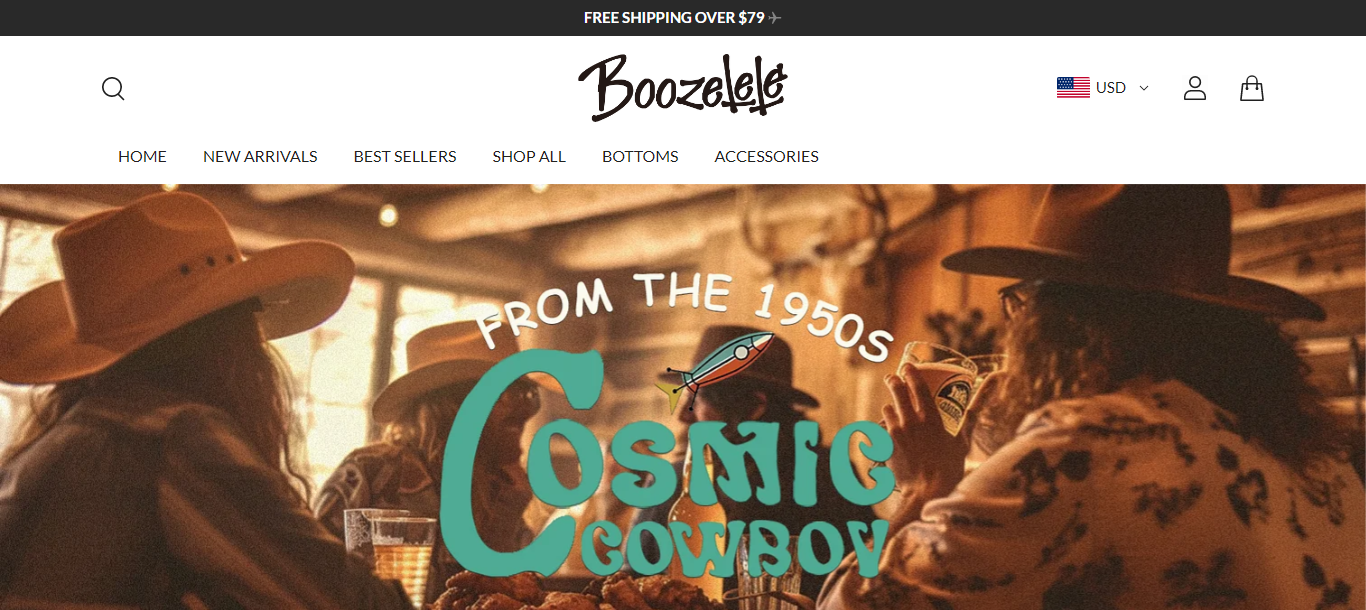
Task: Open the BOTTOMS menu item
Action: [x=640, y=156]
